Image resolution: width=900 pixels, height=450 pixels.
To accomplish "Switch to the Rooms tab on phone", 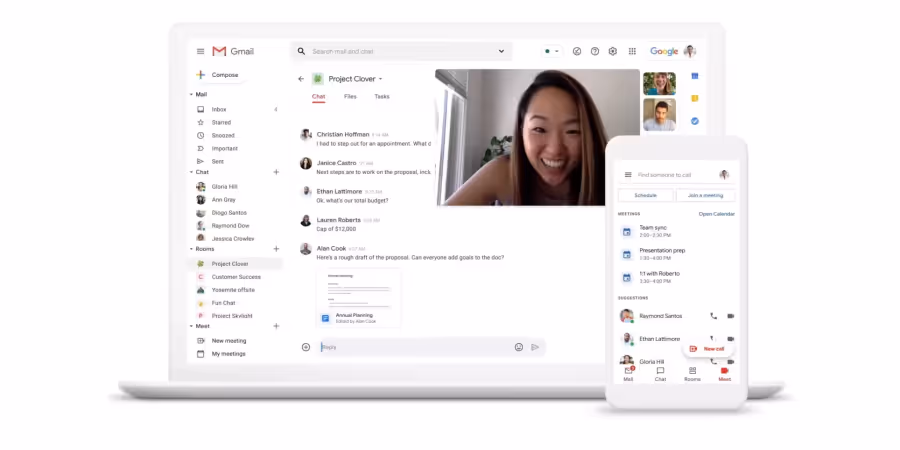I will point(692,374).
